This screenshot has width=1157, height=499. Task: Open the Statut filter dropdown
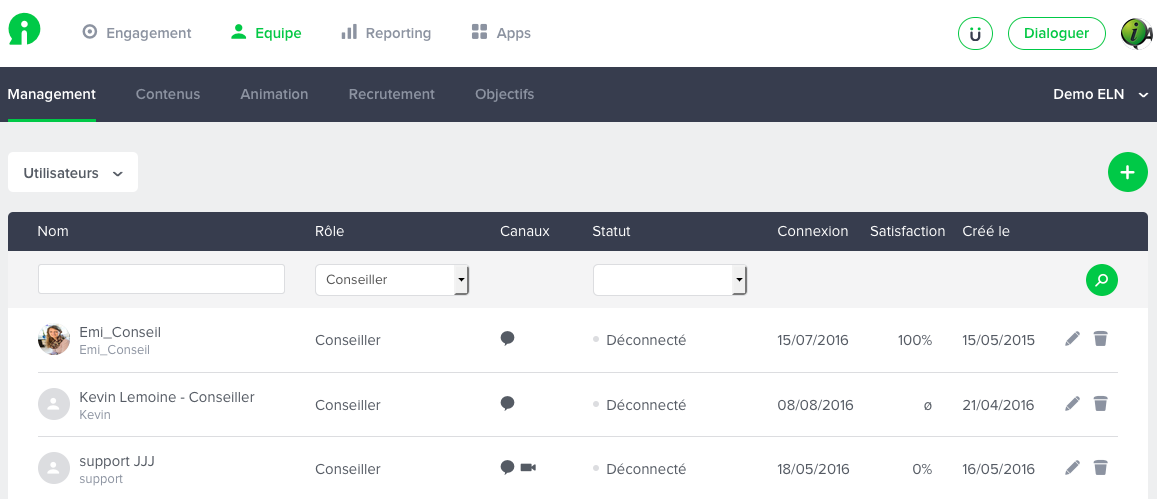click(x=670, y=280)
